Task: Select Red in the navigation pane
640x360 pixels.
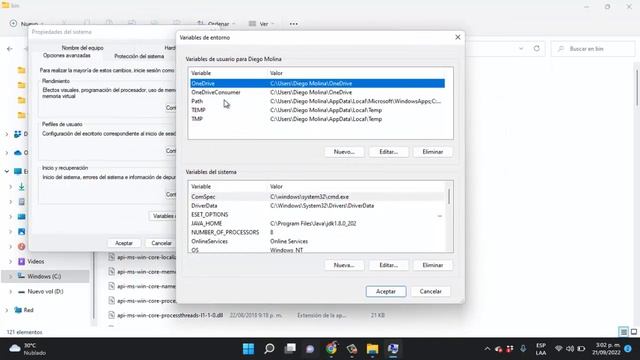Action: [28, 310]
